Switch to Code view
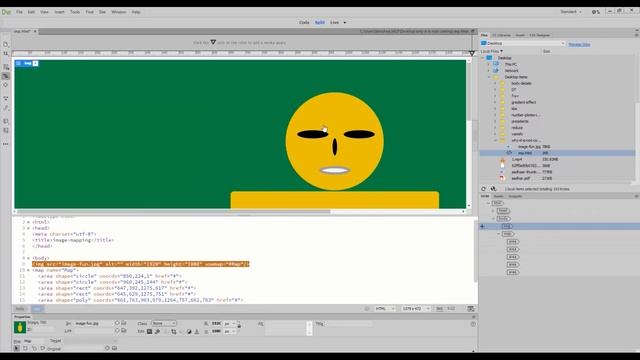The width and height of the screenshot is (640, 360). 304,22
